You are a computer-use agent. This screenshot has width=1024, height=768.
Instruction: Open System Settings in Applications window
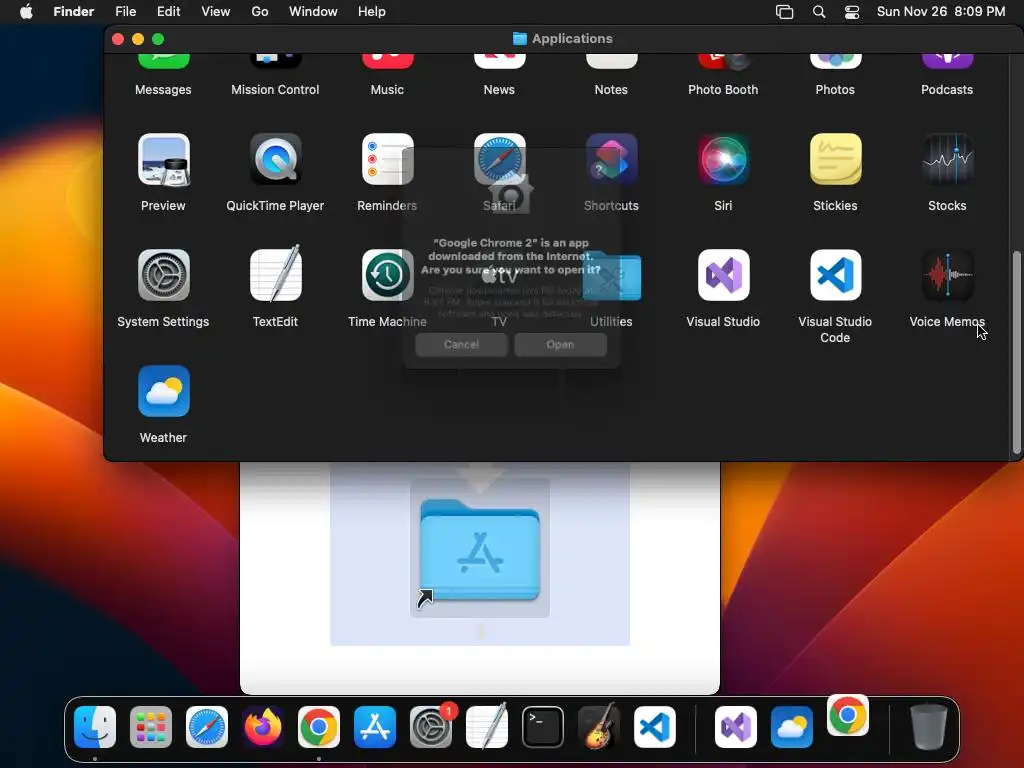163,275
